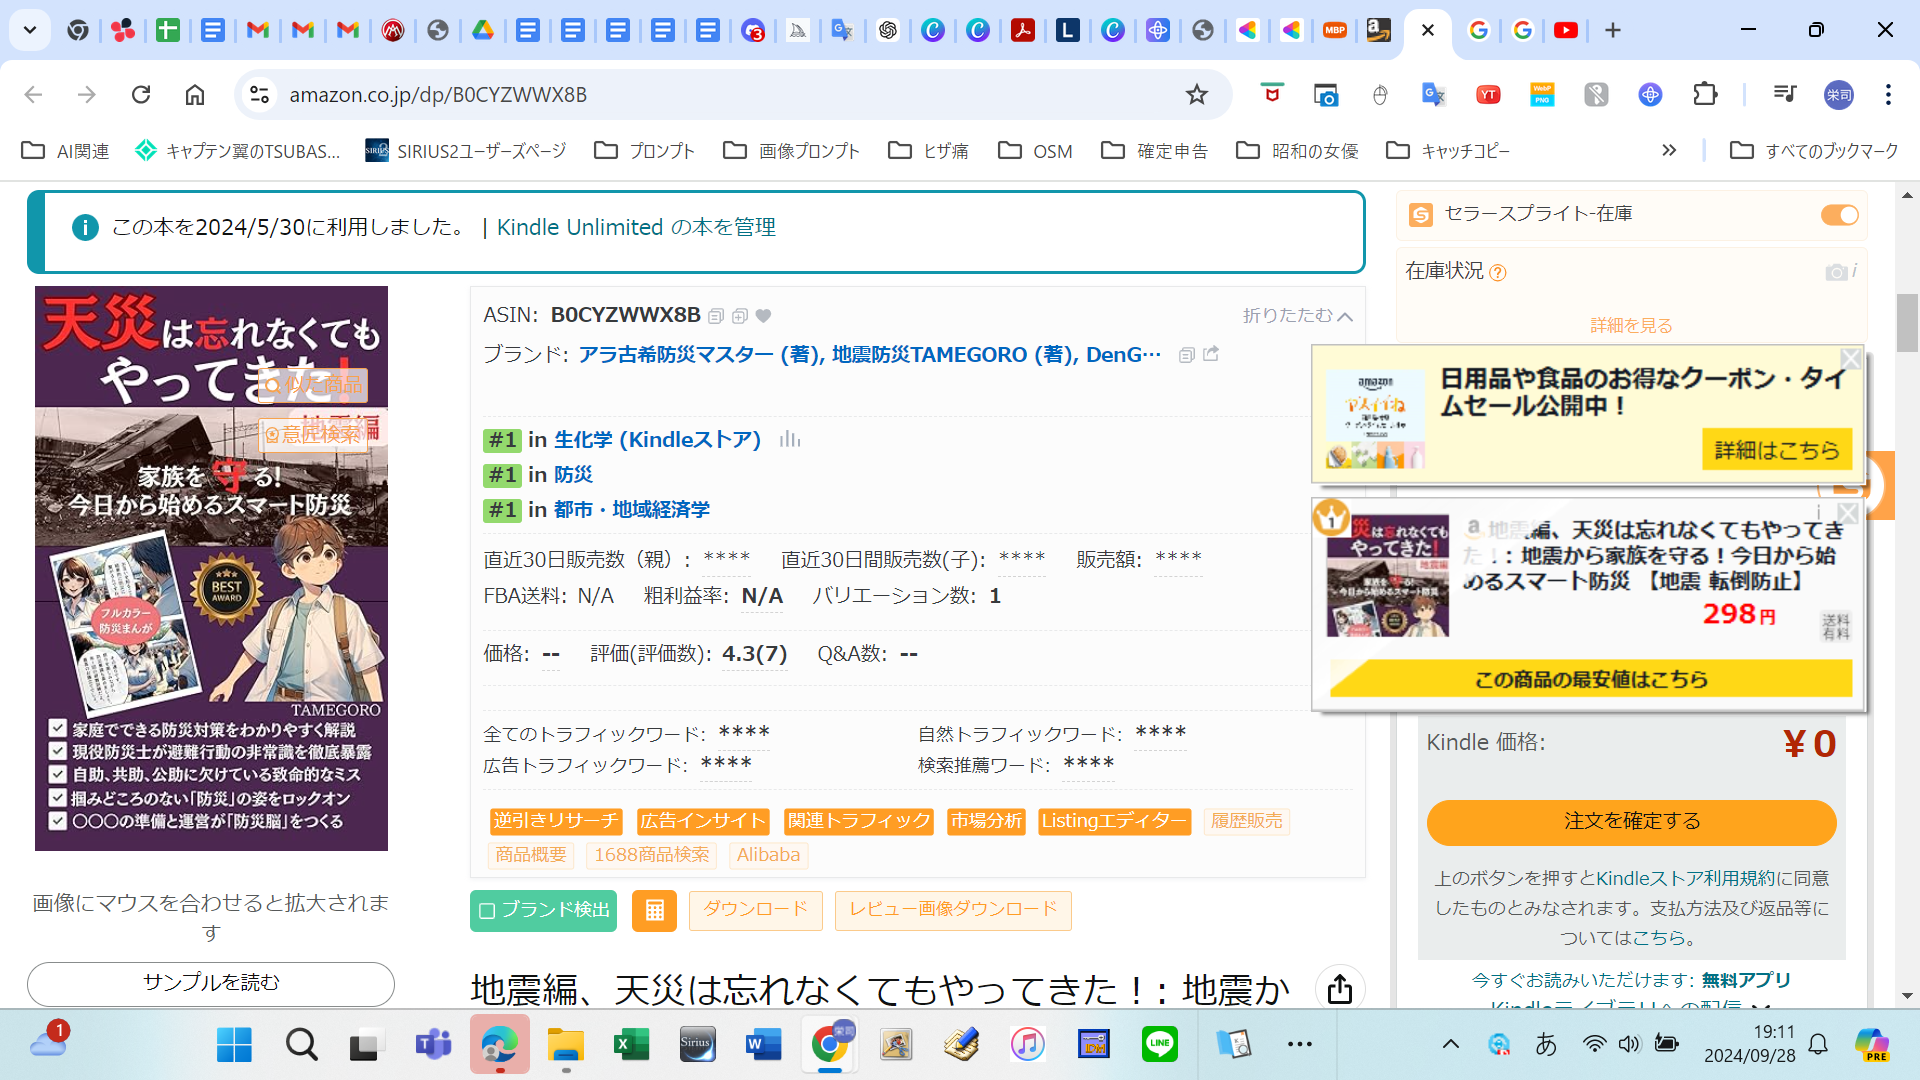Open the SIRIUS2ユーザーズページ bookmark
This screenshot has height=1080, width=1920.
click(466, 150)
